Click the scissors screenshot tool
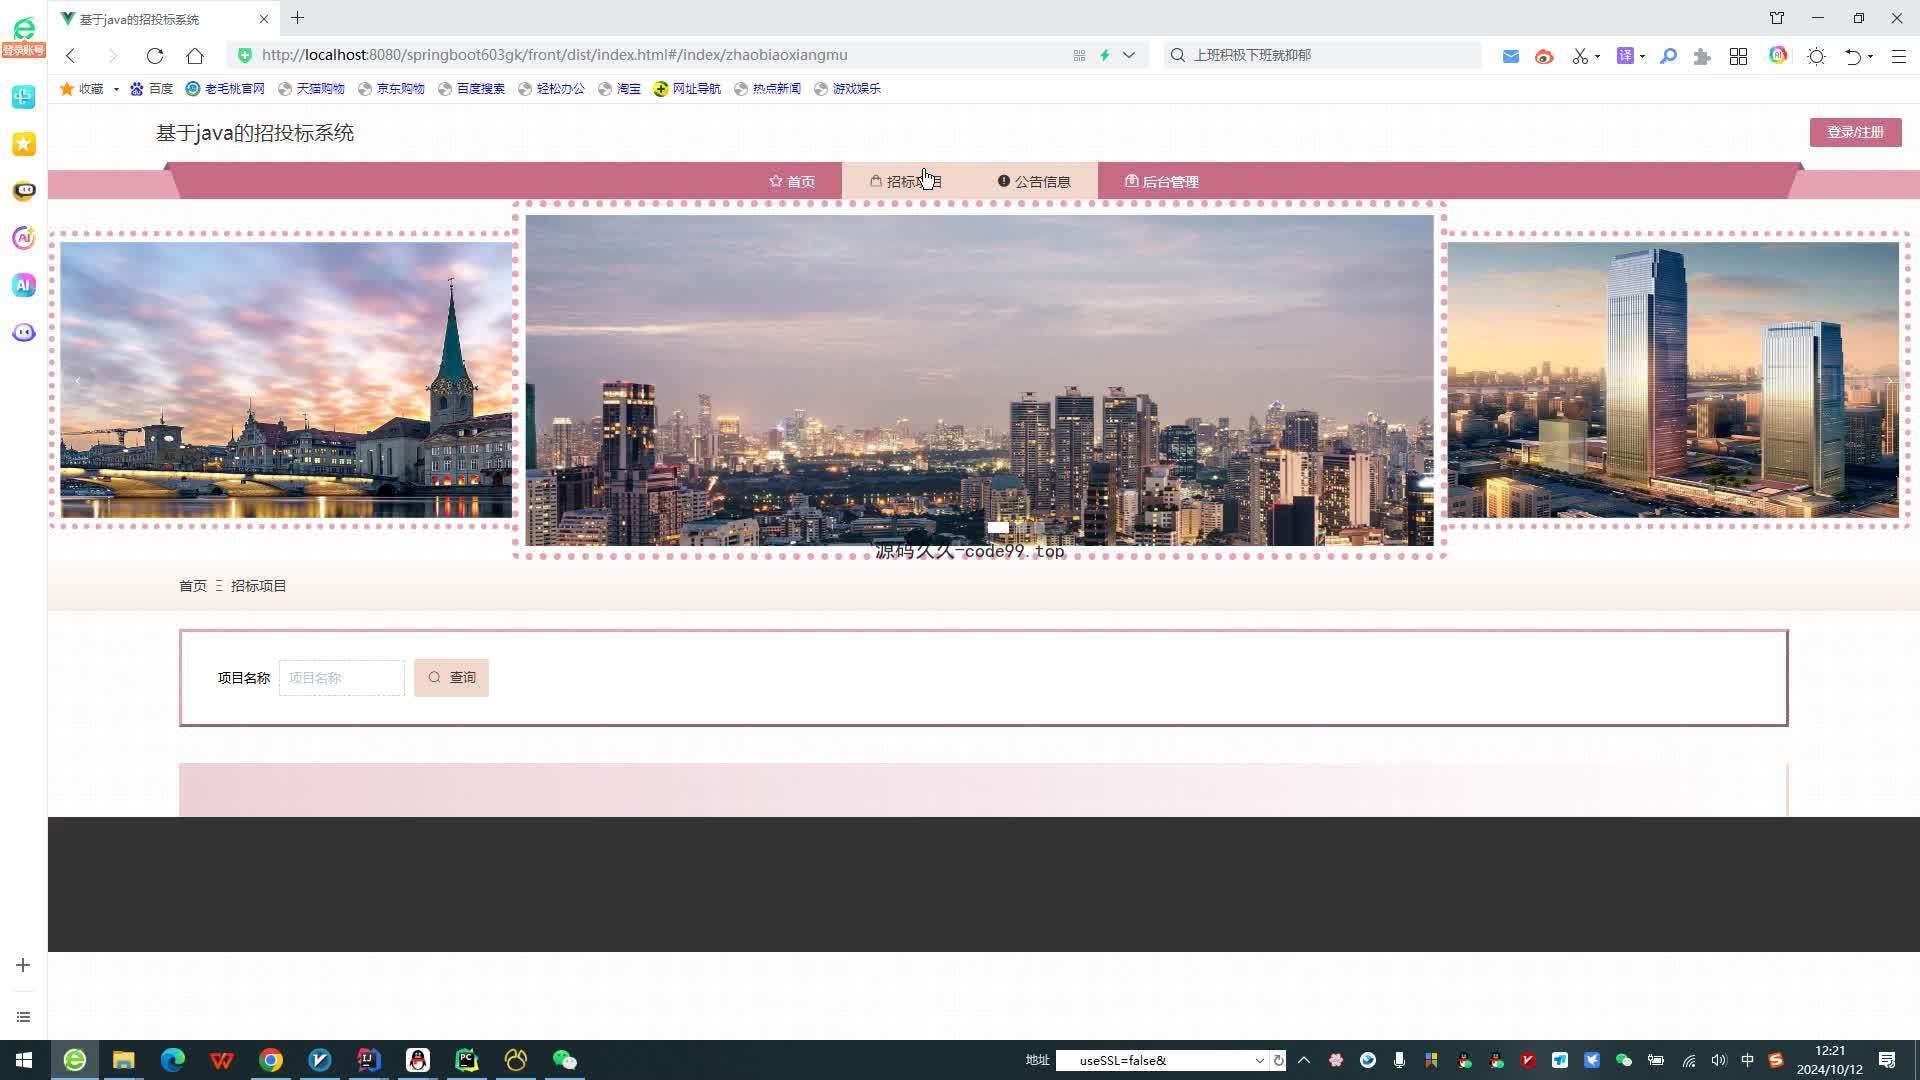This screenshot has height=1080, width=1920. coord(1579,56)
